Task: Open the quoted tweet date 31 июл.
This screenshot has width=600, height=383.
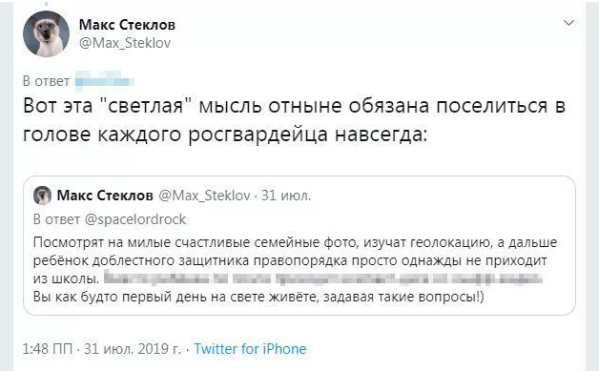Action: point(286,196)
